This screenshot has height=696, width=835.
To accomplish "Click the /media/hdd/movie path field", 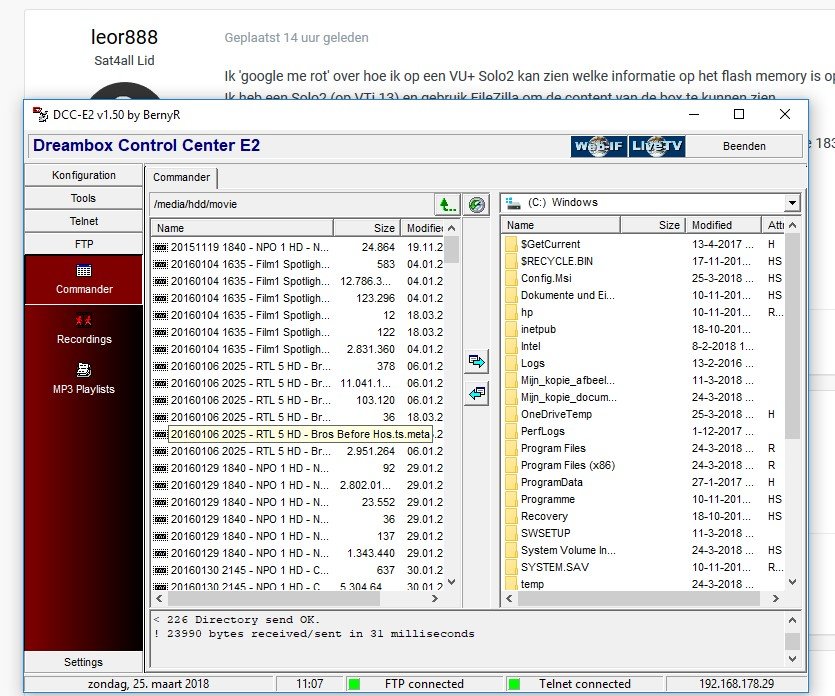I will click(290, 204).
